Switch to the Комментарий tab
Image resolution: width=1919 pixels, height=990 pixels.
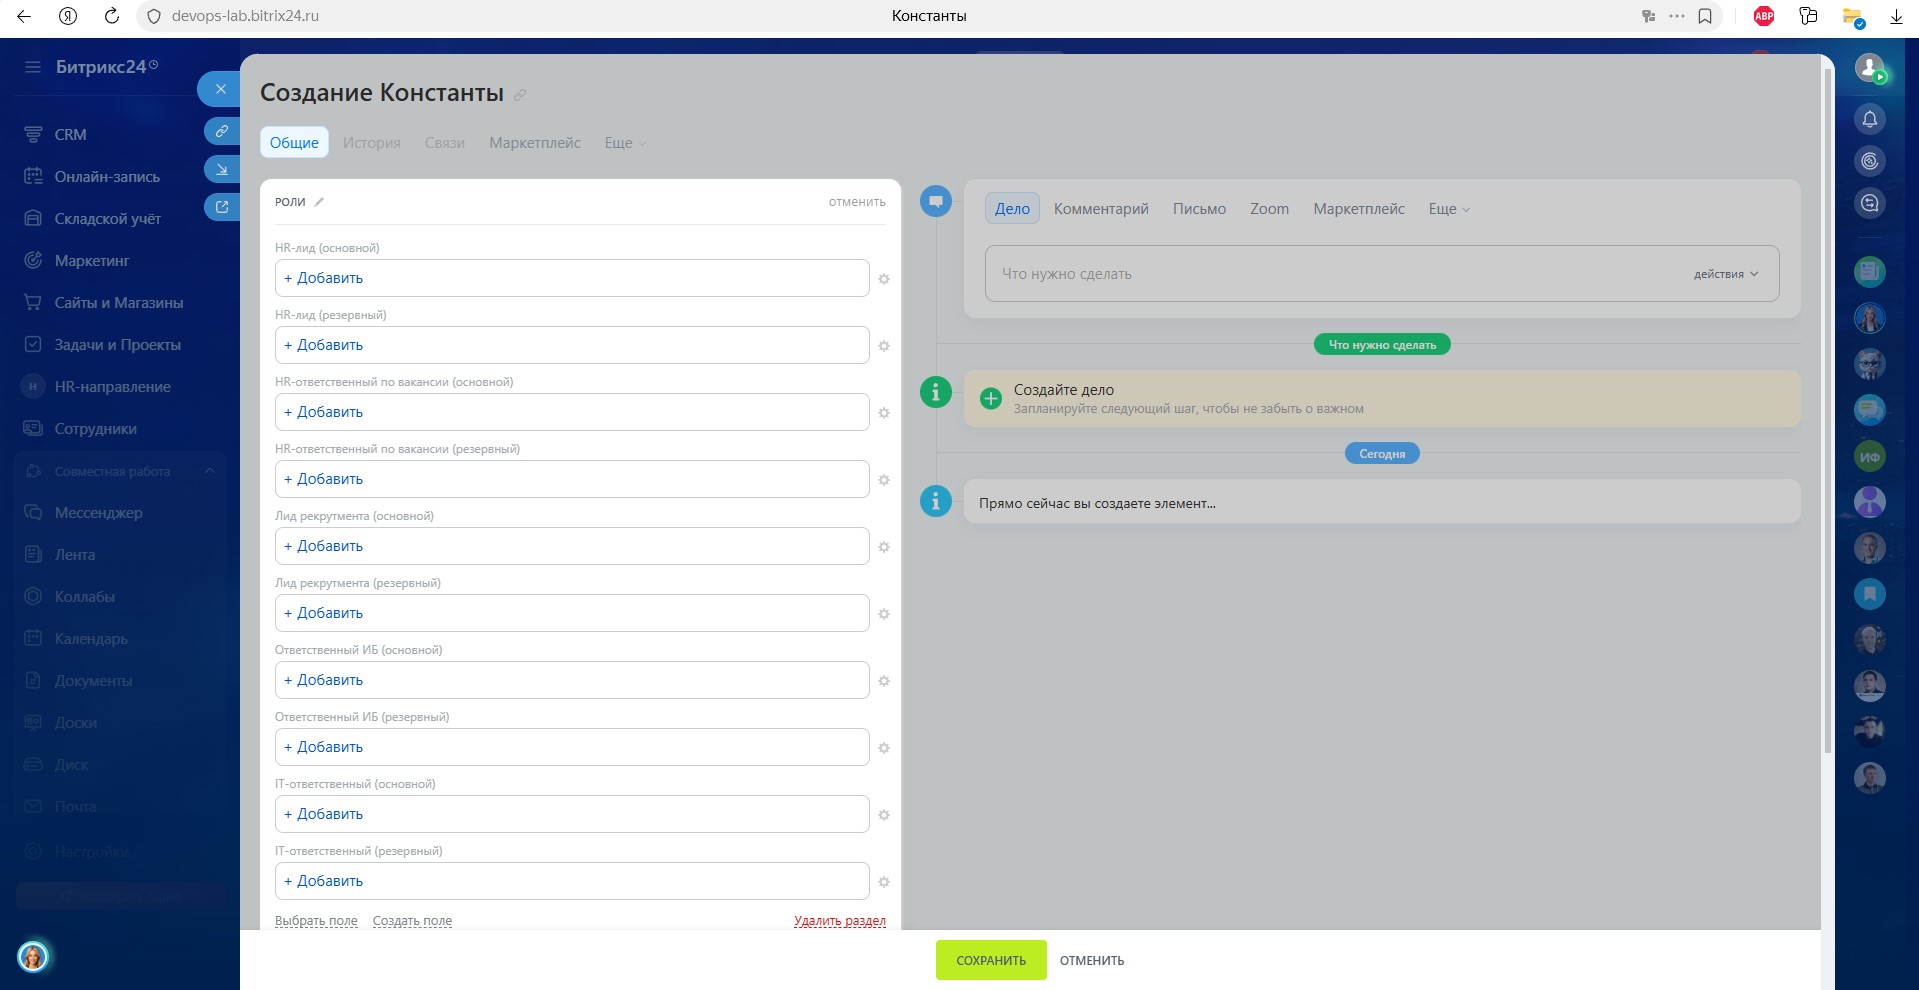(1100, 209)
